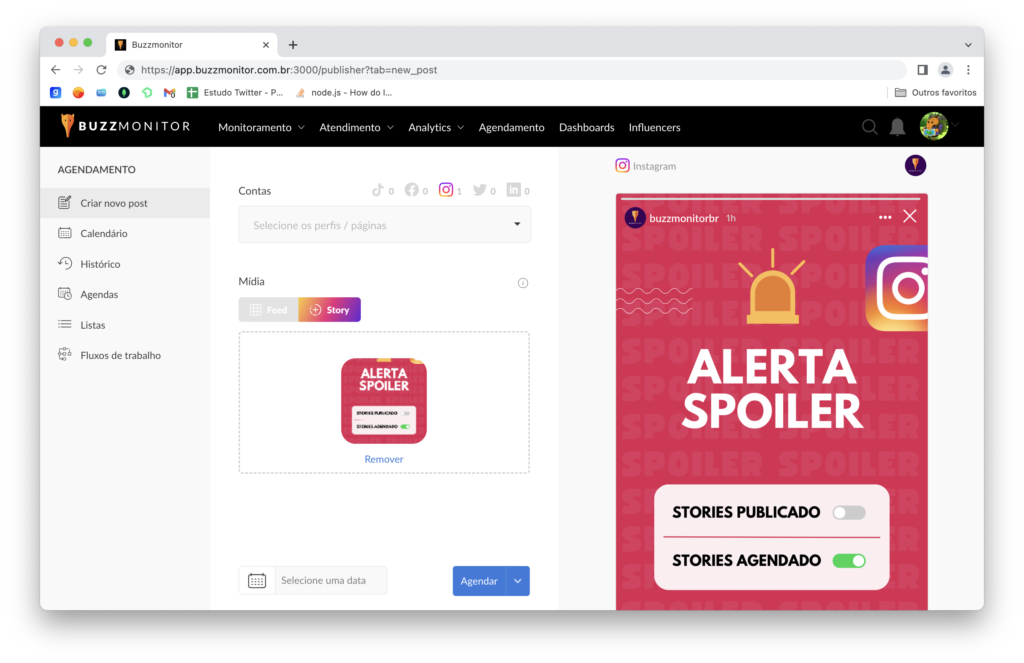Open the Selecione os perfis dropdown
Viewport: 1024px width, 663px height.
tap(384, 225)
